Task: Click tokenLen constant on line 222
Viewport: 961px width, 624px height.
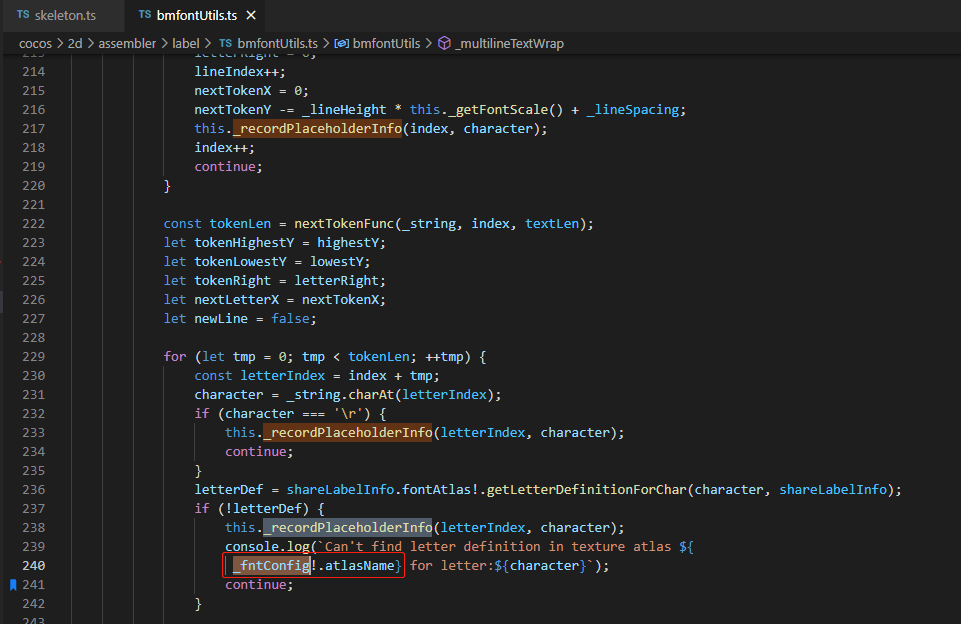Action: [x=240, y=224]
